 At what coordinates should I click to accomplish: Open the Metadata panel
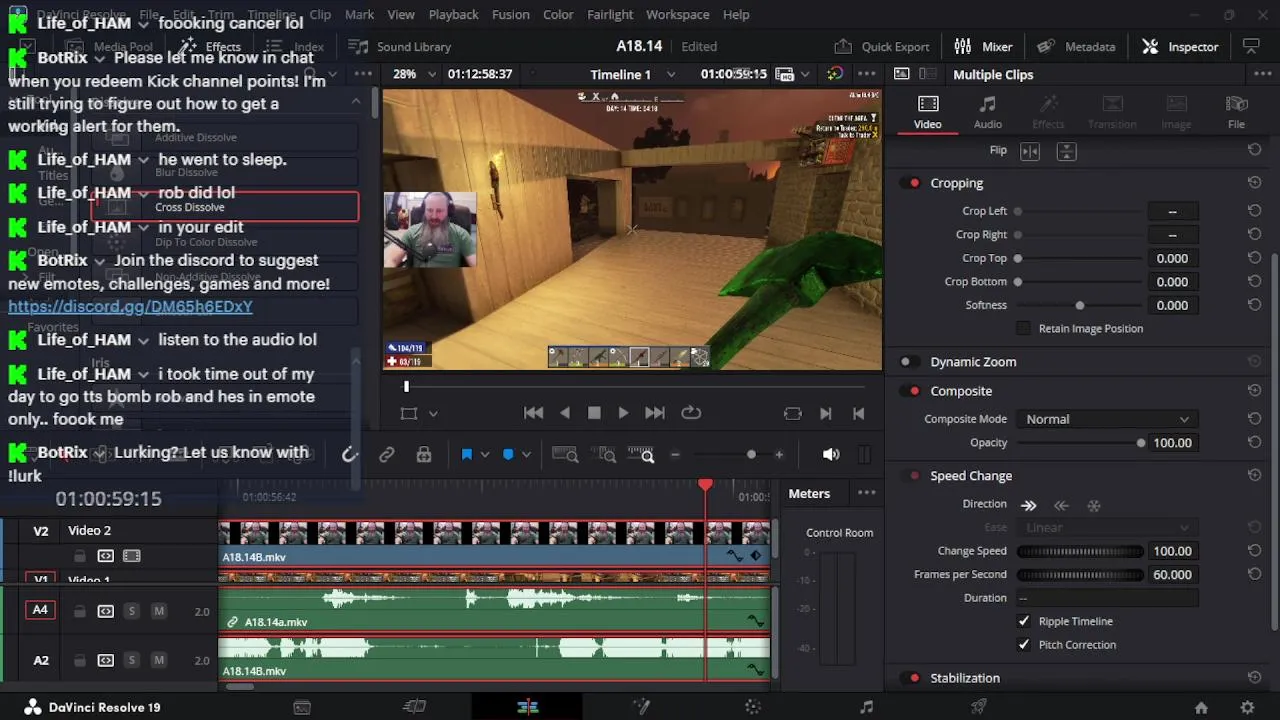click(1076, 47)
